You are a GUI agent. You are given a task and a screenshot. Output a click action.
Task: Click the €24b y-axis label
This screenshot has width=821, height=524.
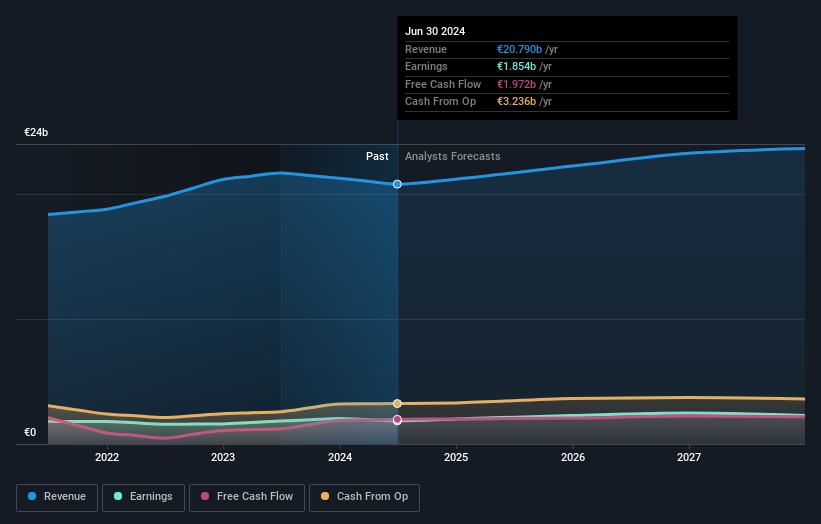coord(36,132)
